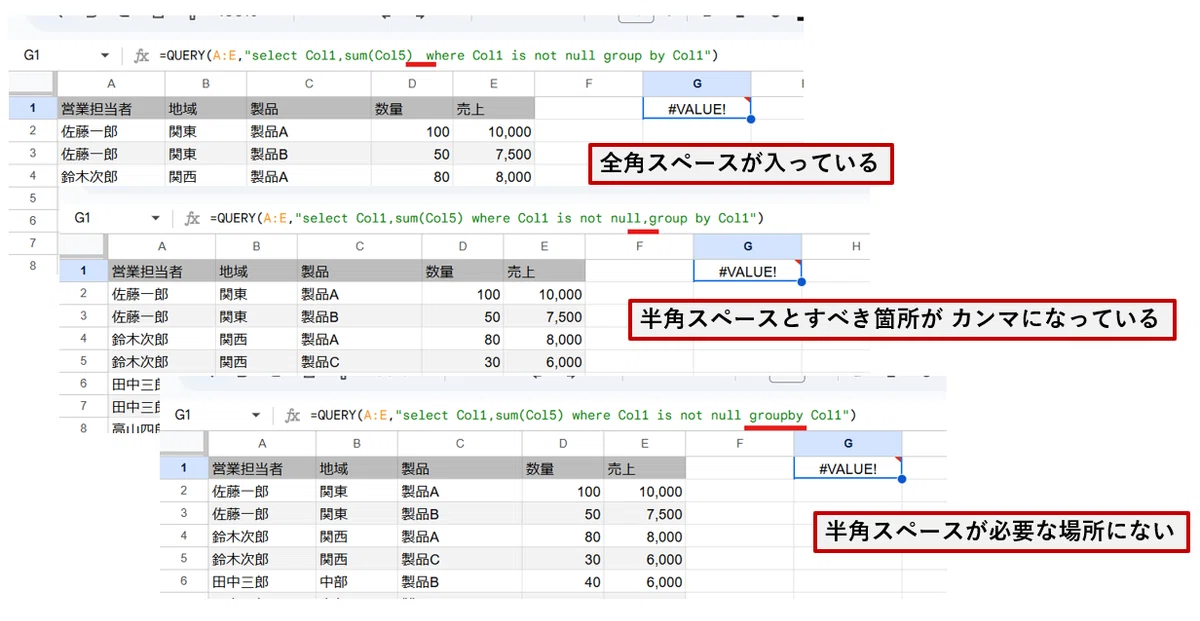Select column H header in middle screenshot

pyautogui.click(x=856, y=246)
